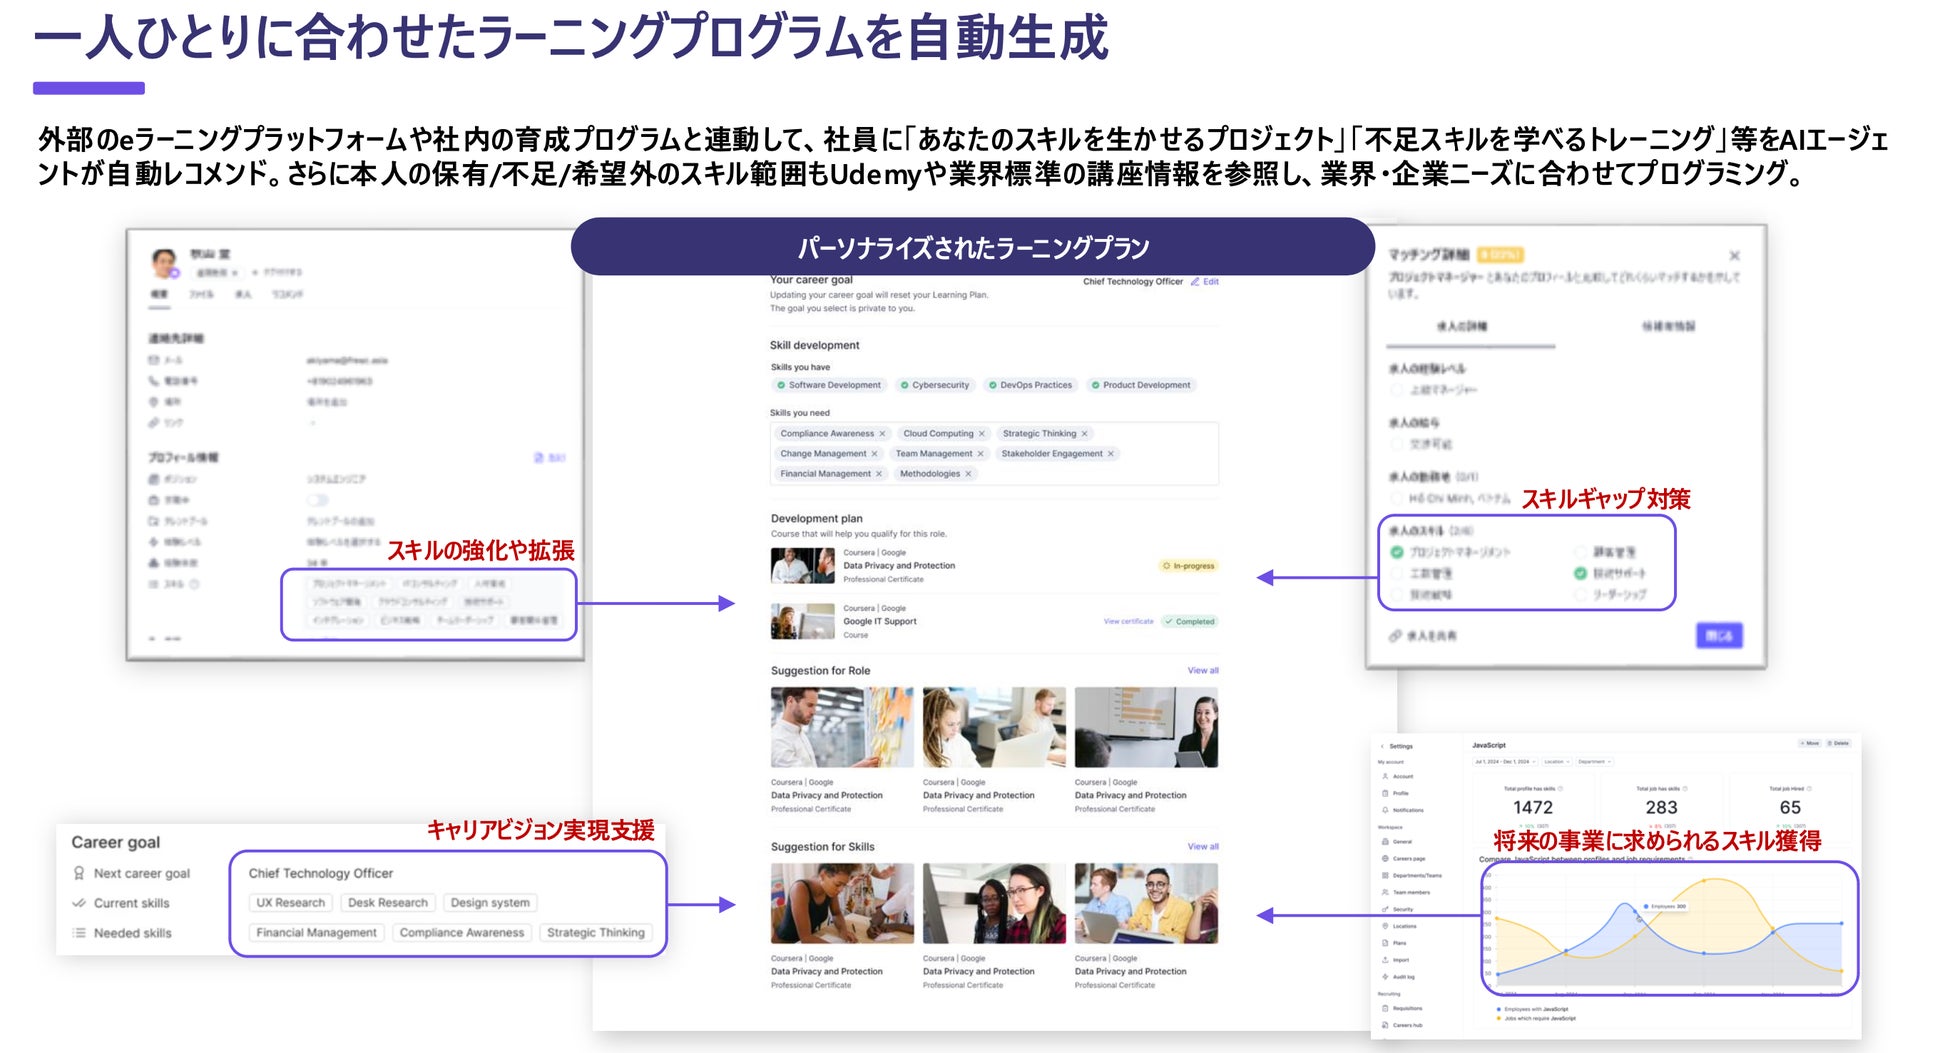Select the Security key item in sidebar

(1398, 909)
